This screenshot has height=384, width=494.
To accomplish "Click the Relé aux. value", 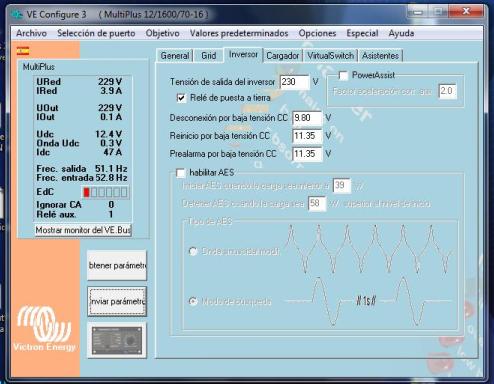I will (111, 214).
